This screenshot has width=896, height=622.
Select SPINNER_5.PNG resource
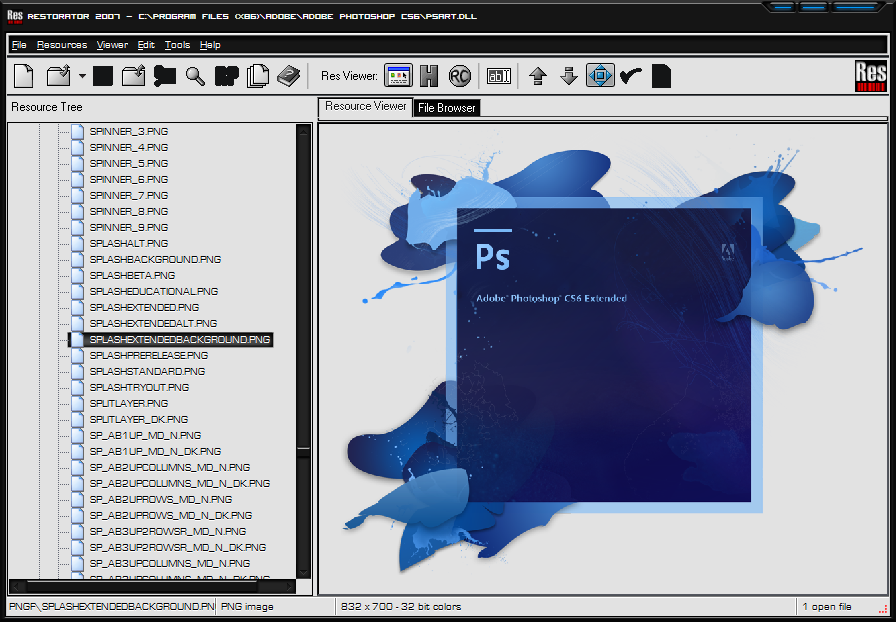[x=129, y=164]
